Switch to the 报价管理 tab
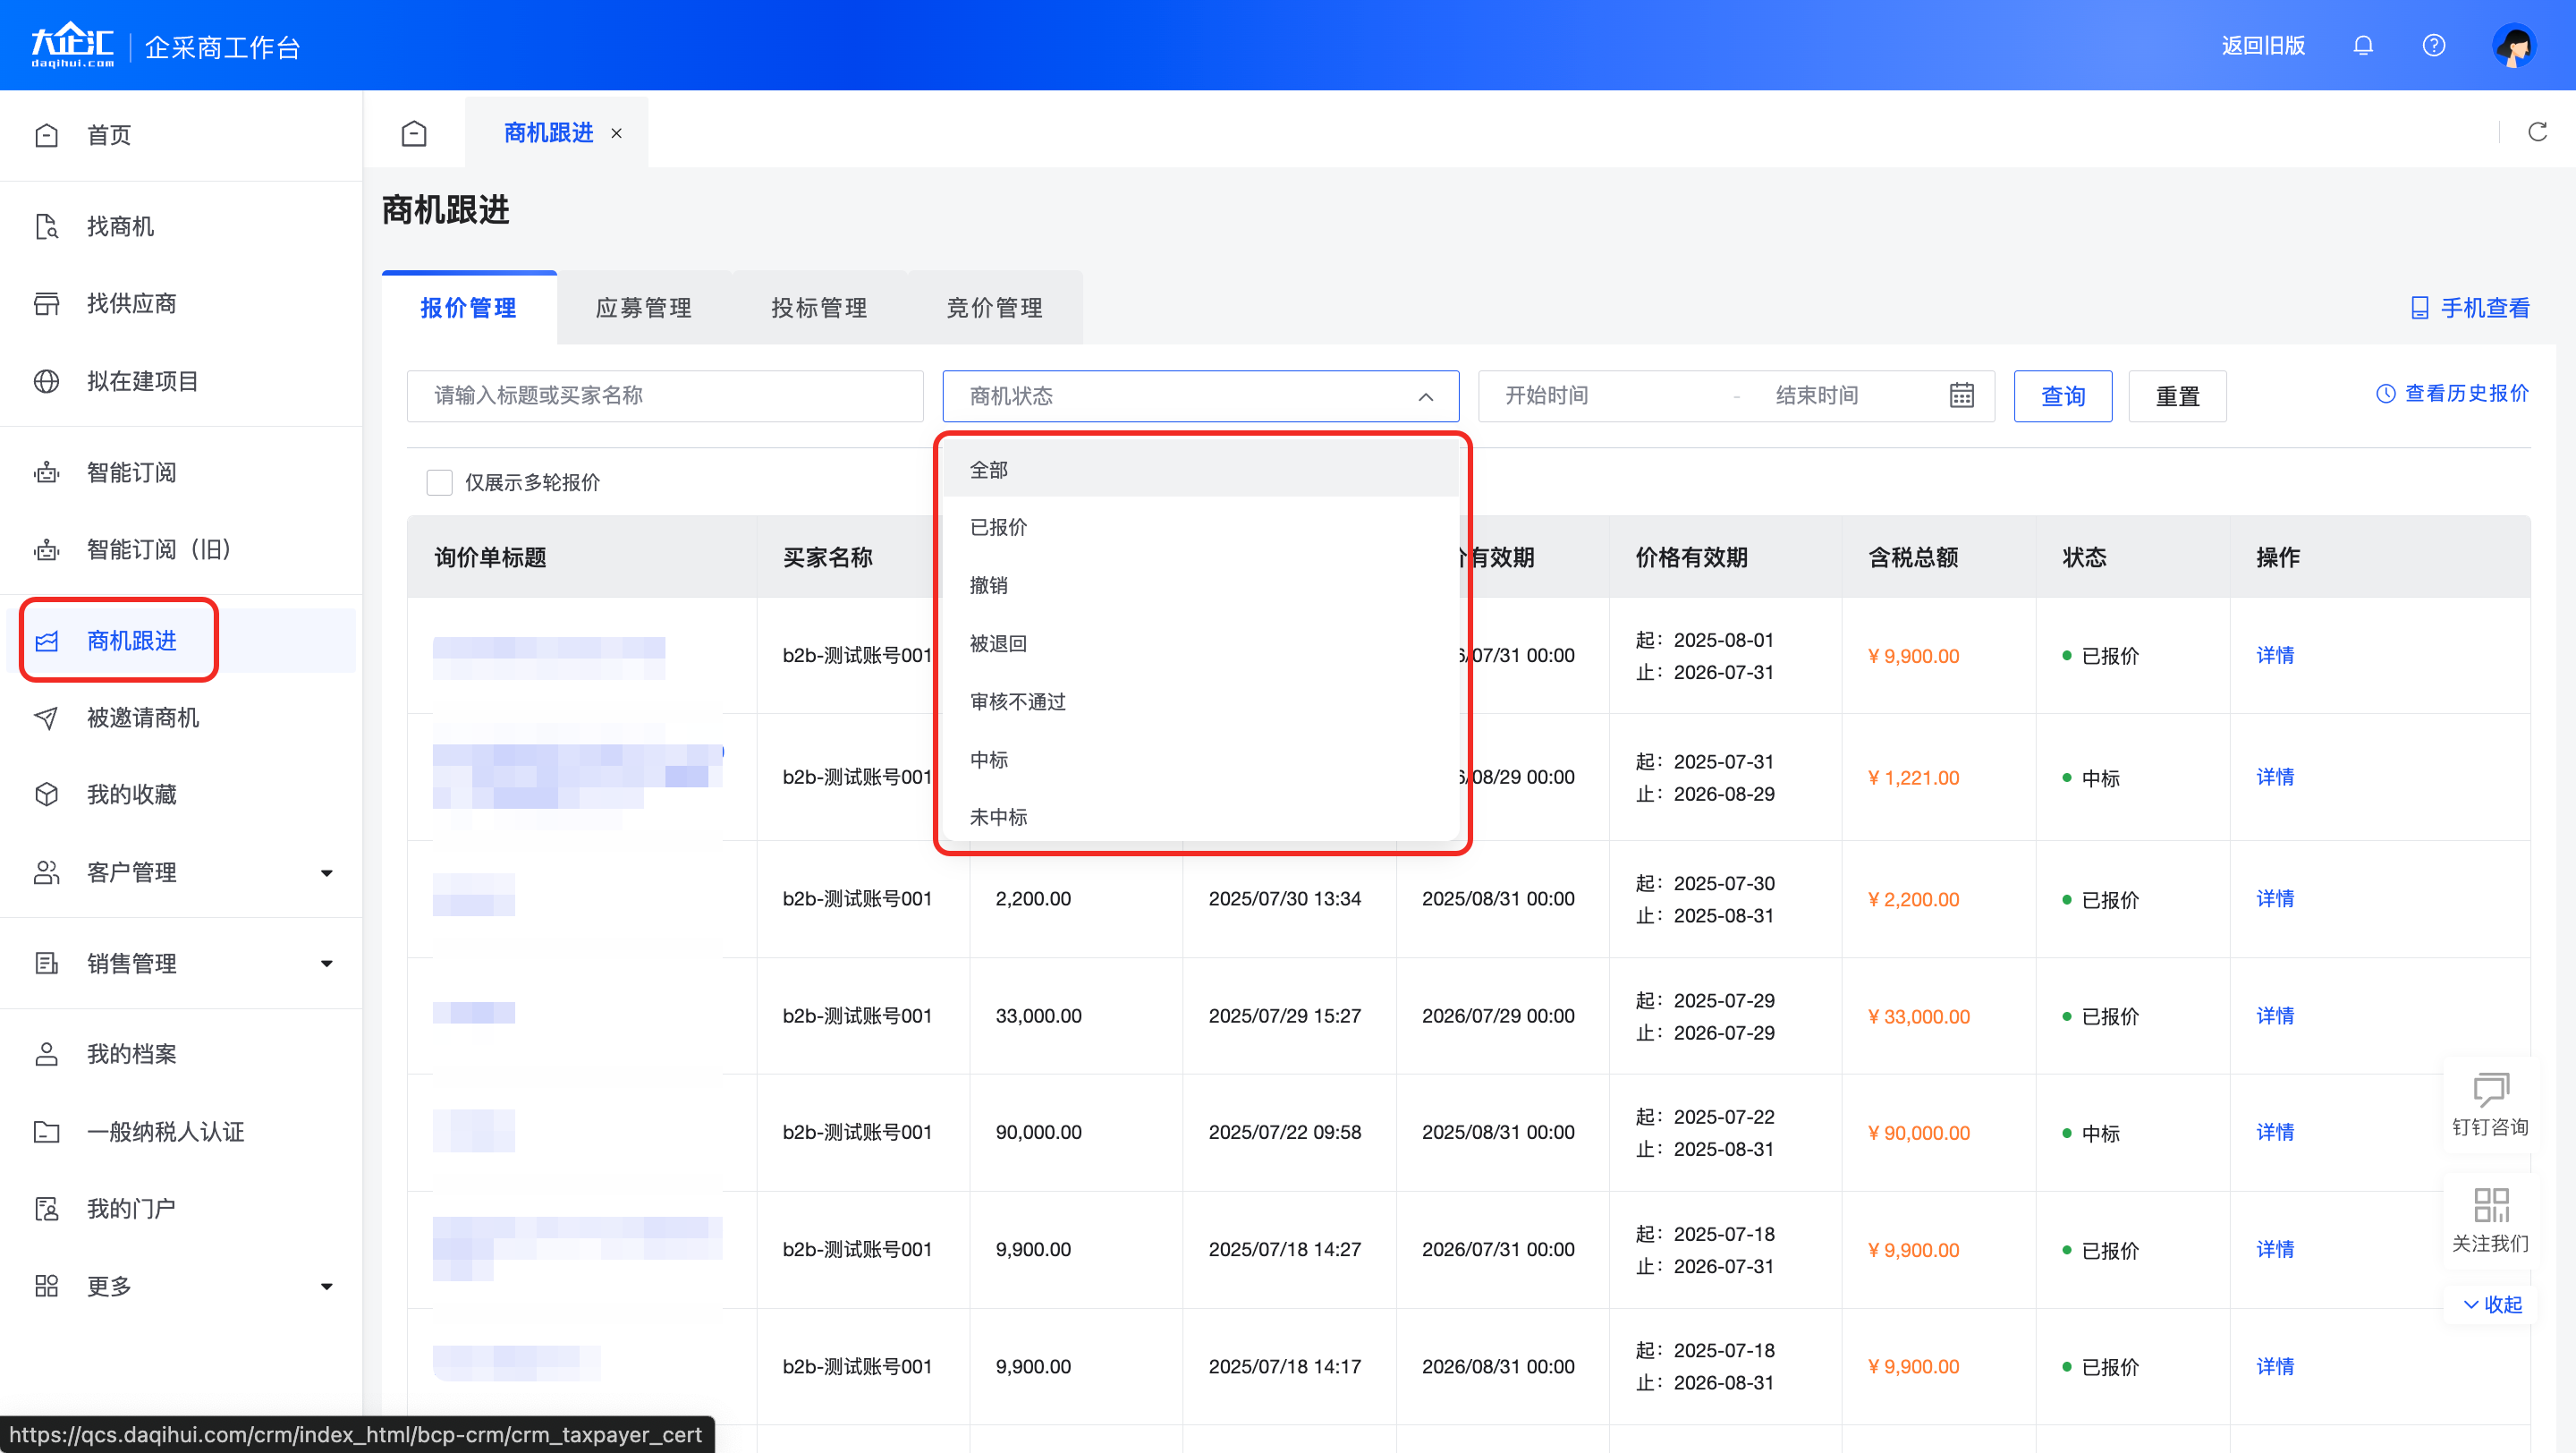 pos(469,308)
